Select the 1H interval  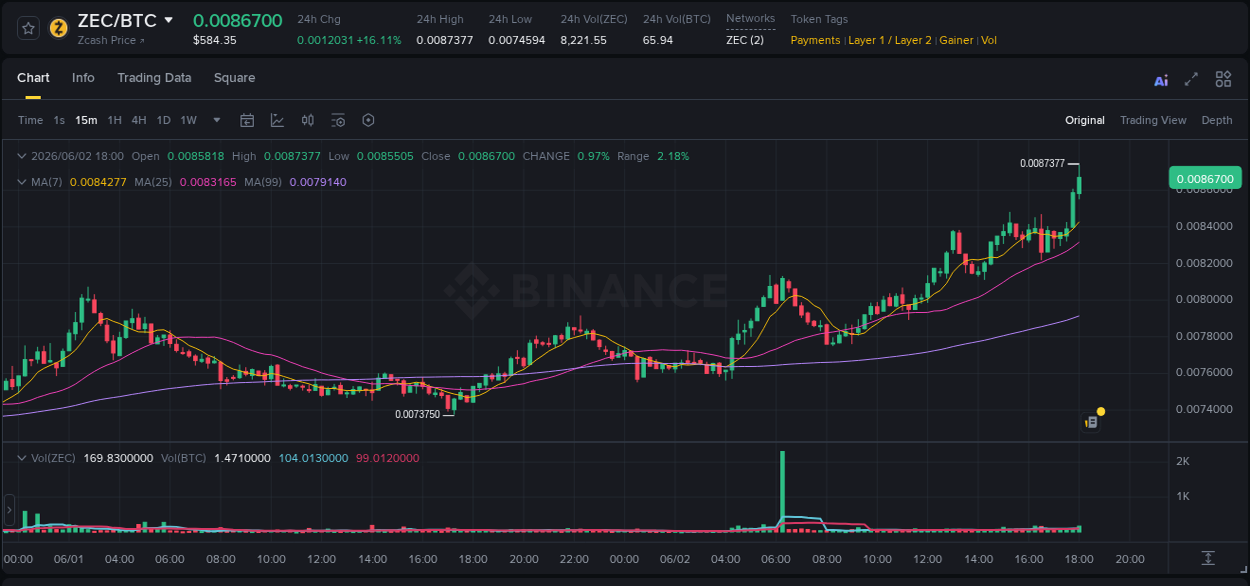coord(114,120)
